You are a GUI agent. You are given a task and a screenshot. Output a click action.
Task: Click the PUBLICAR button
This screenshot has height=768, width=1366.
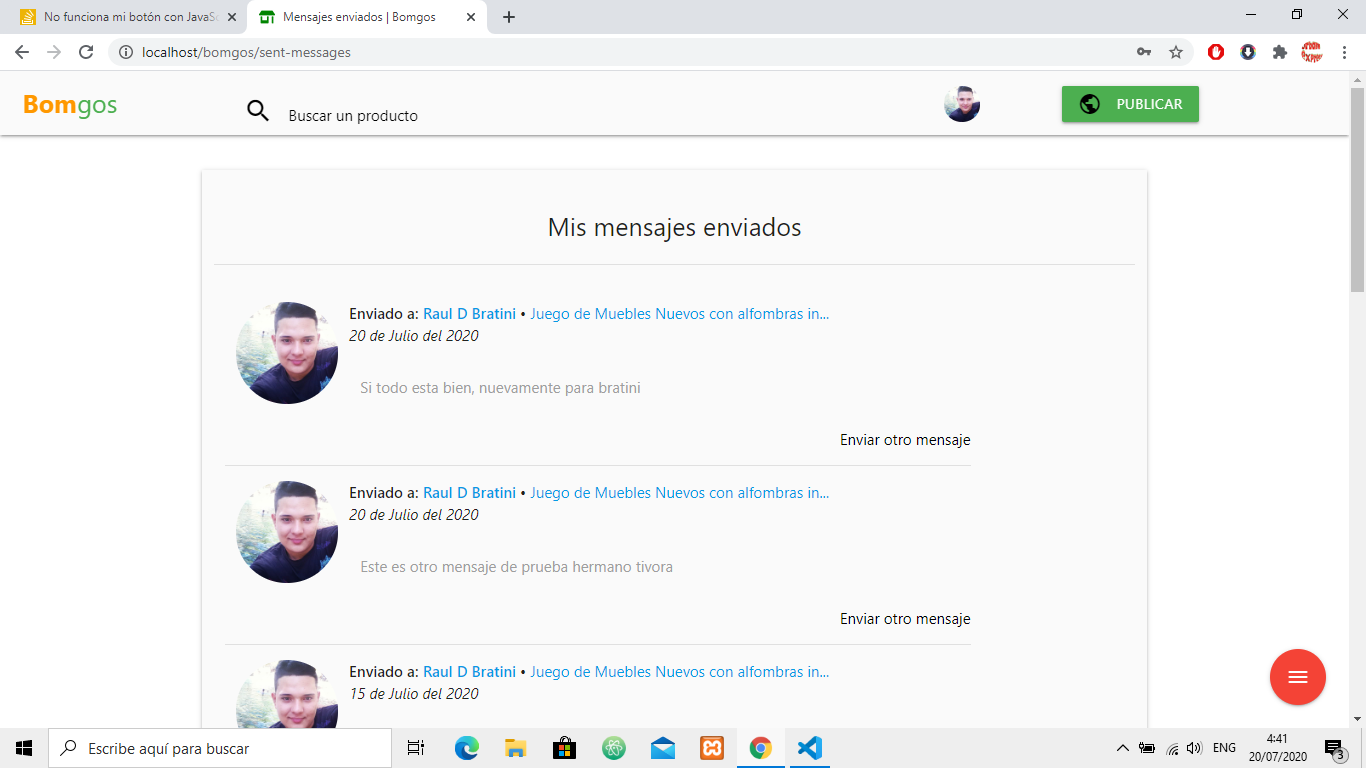click(1130, 104)
